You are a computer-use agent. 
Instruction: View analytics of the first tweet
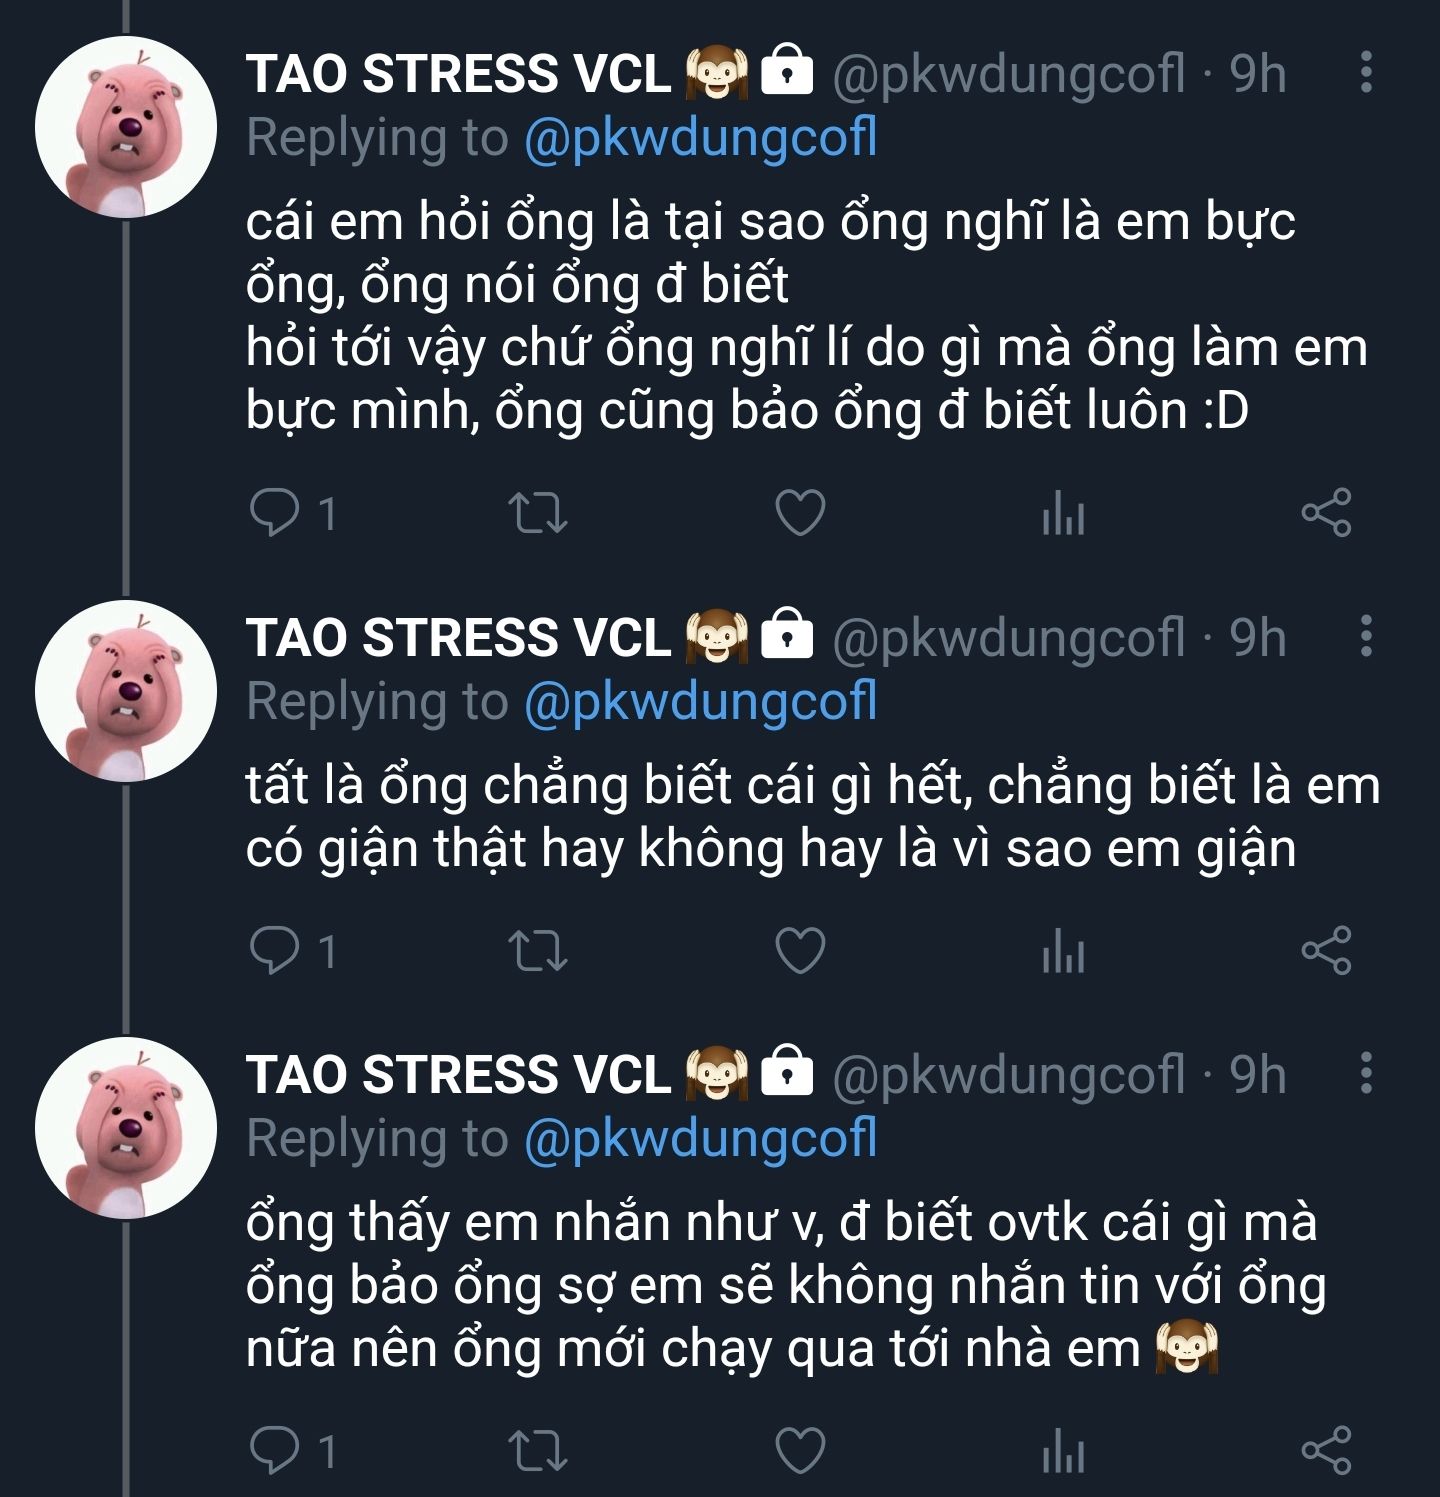pyautogui.click(x=1063, y=514)
